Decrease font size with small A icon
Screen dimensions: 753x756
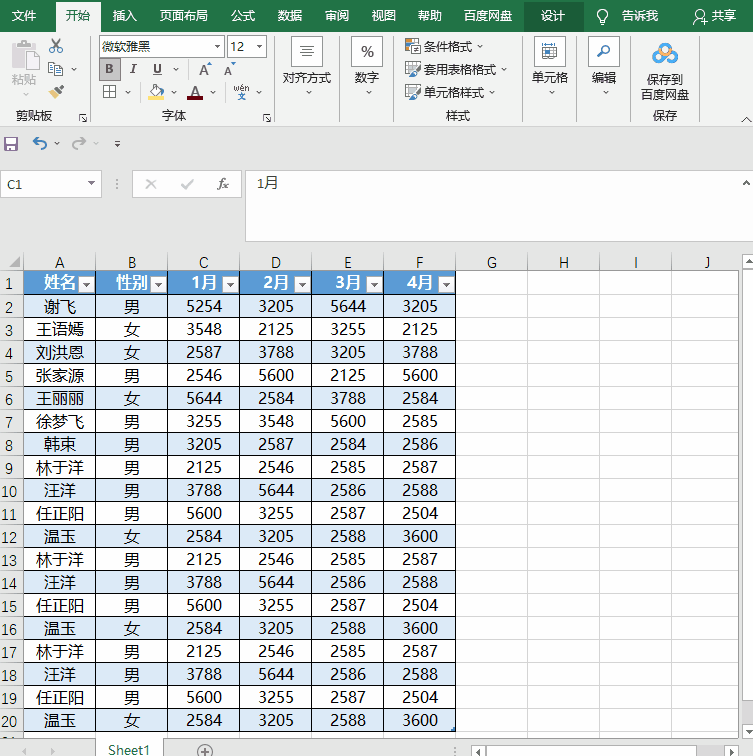(x=229, y=69)
